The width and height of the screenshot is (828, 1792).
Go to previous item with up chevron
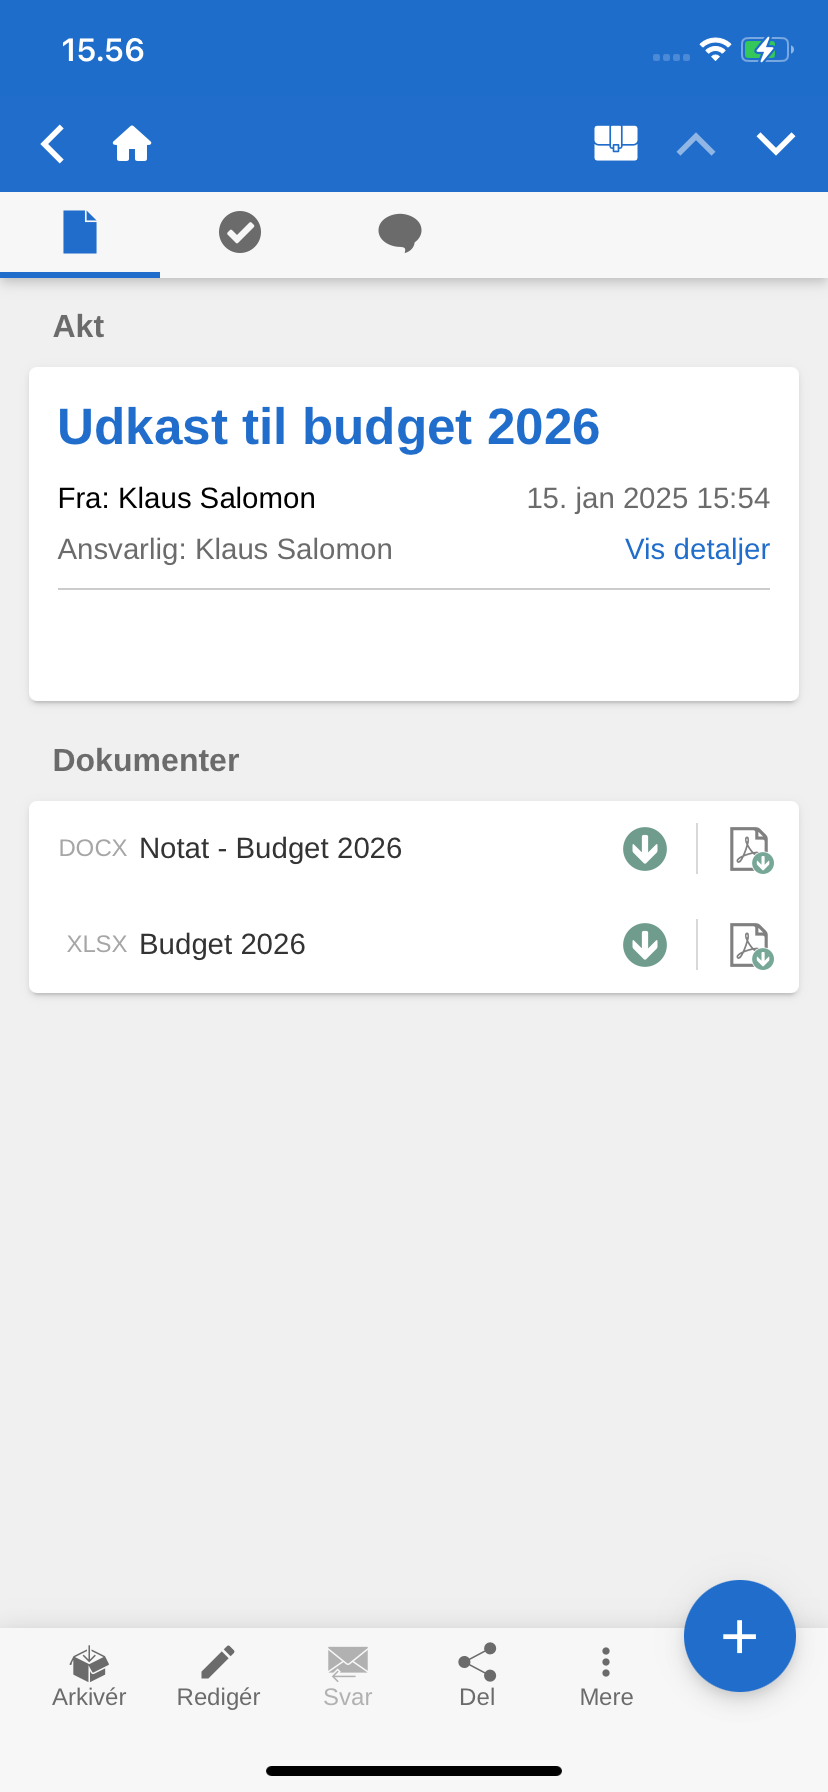696,145
